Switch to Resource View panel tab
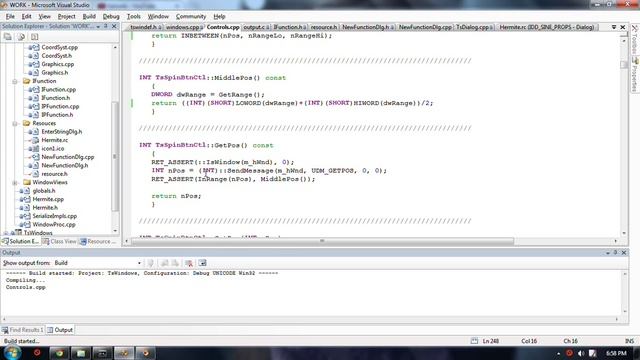 (x=97, y=241)
